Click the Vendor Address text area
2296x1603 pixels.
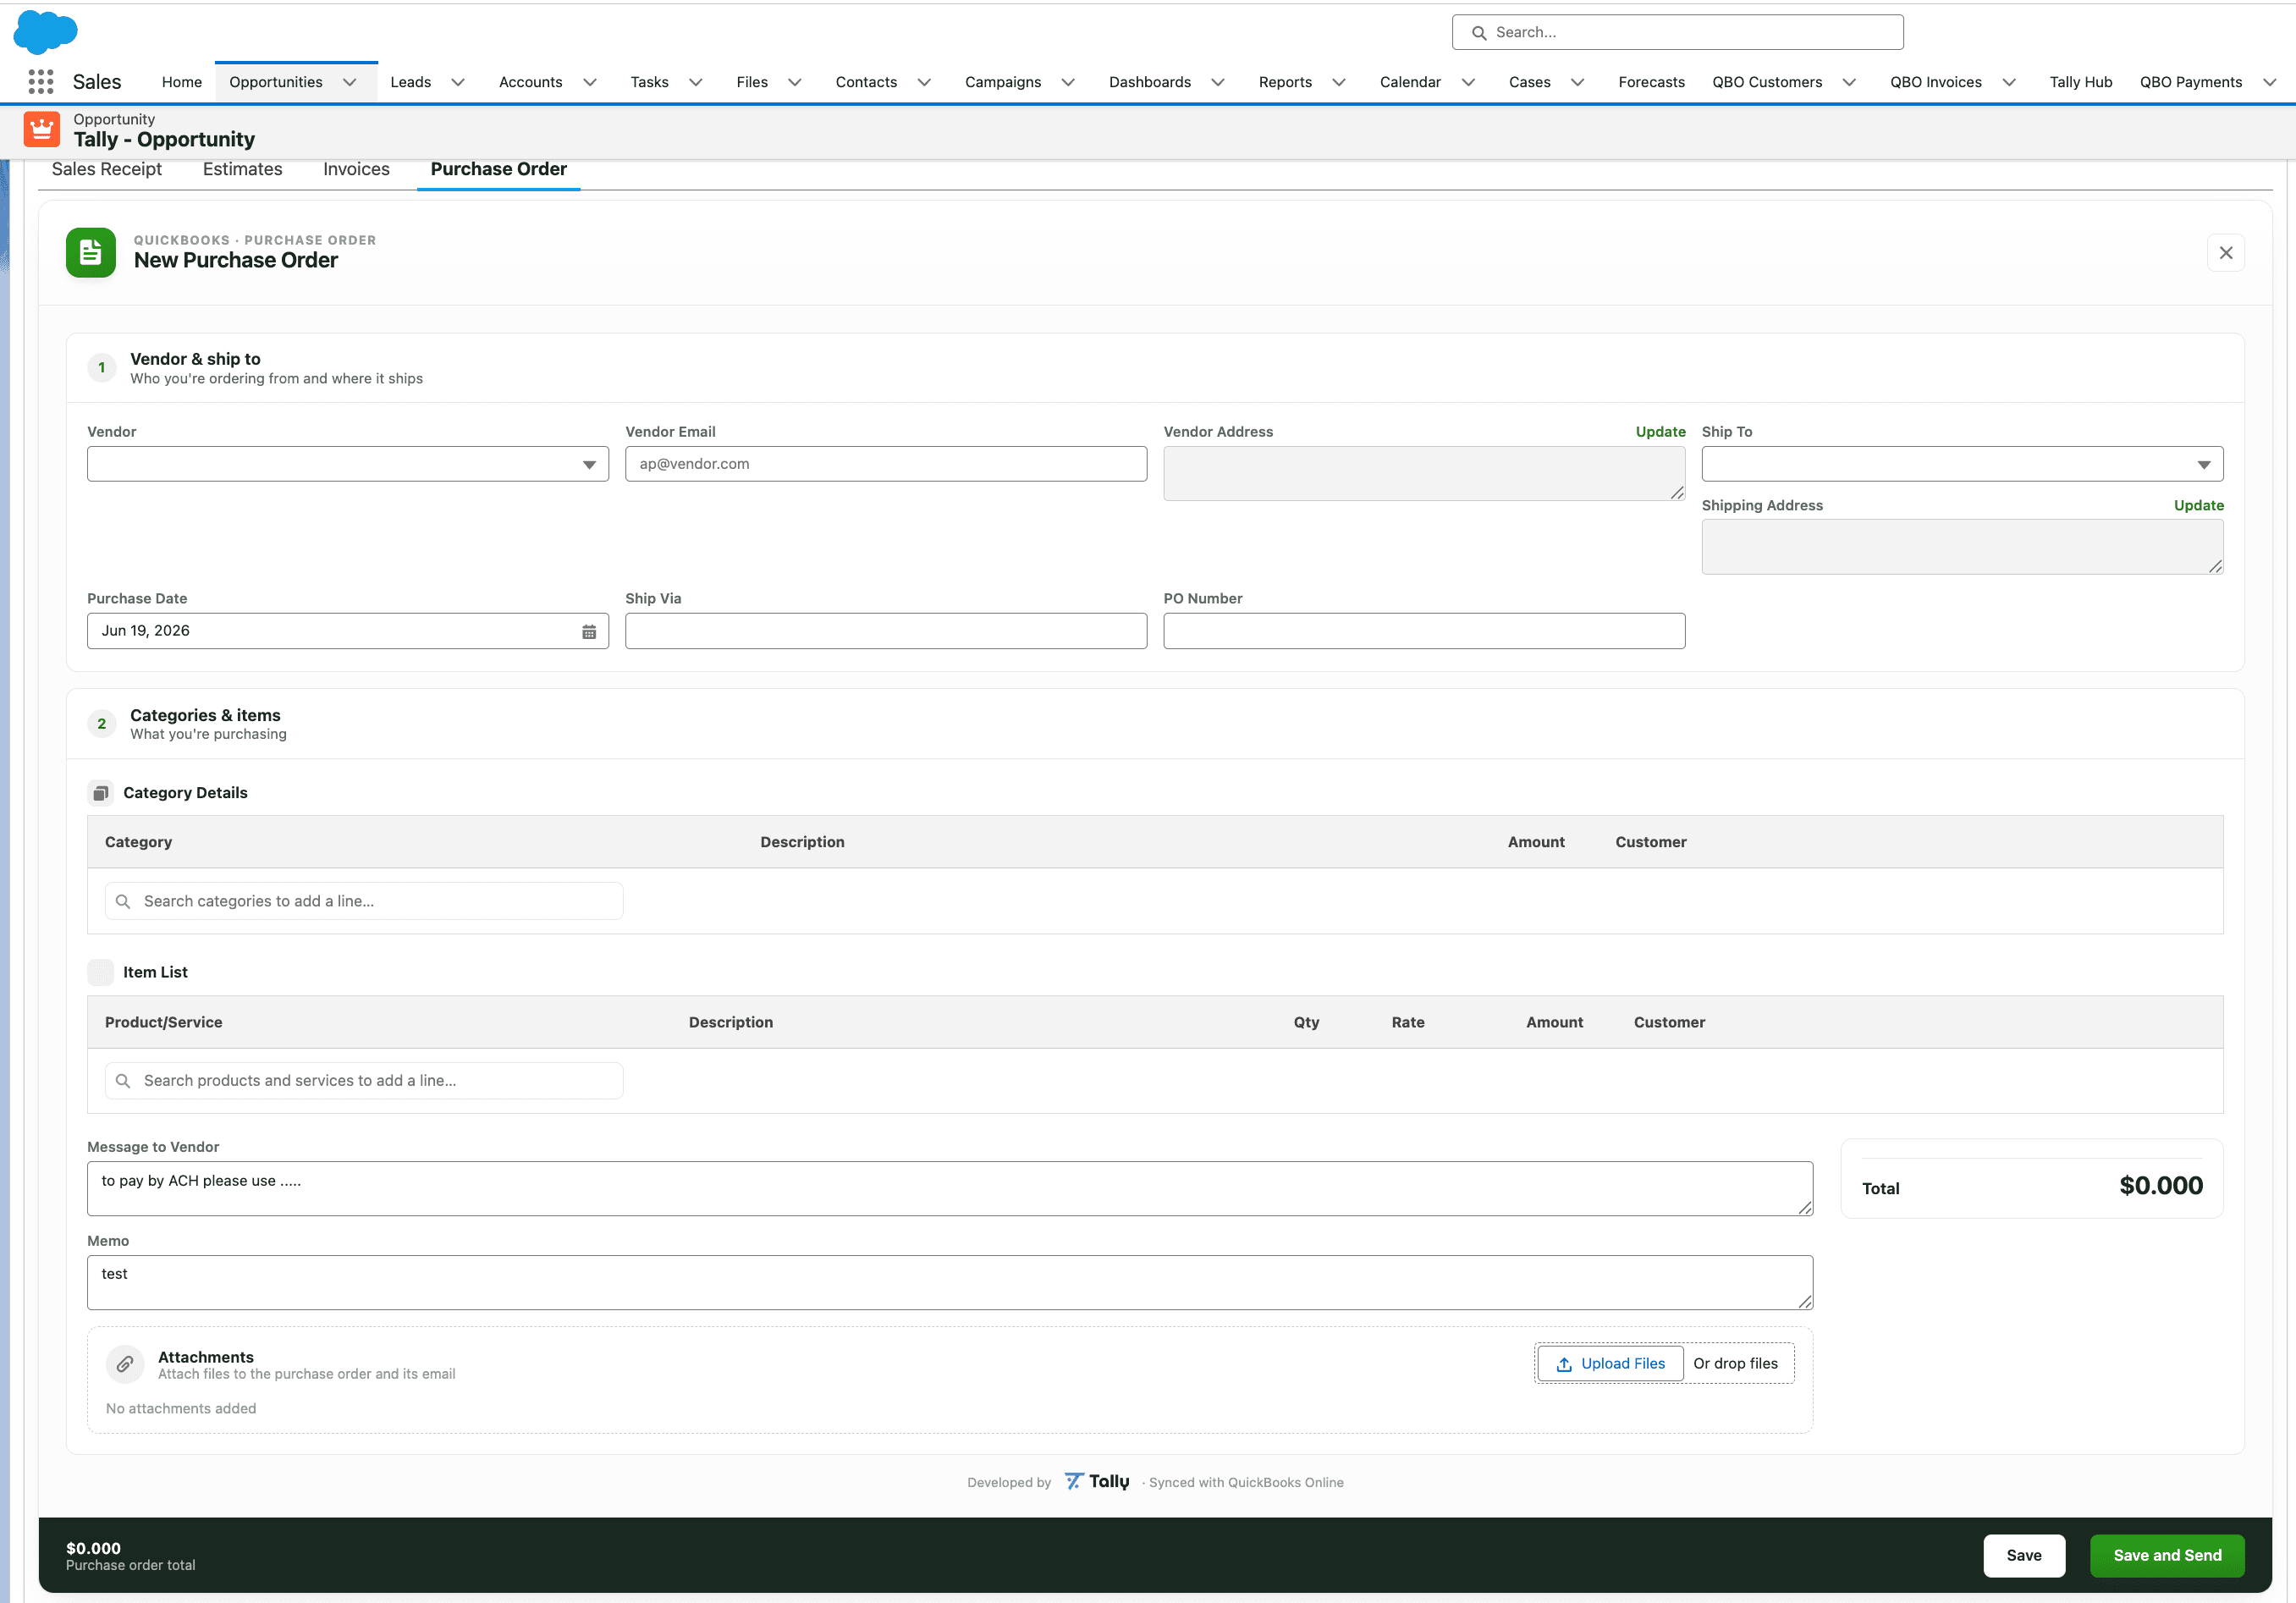1424,474
